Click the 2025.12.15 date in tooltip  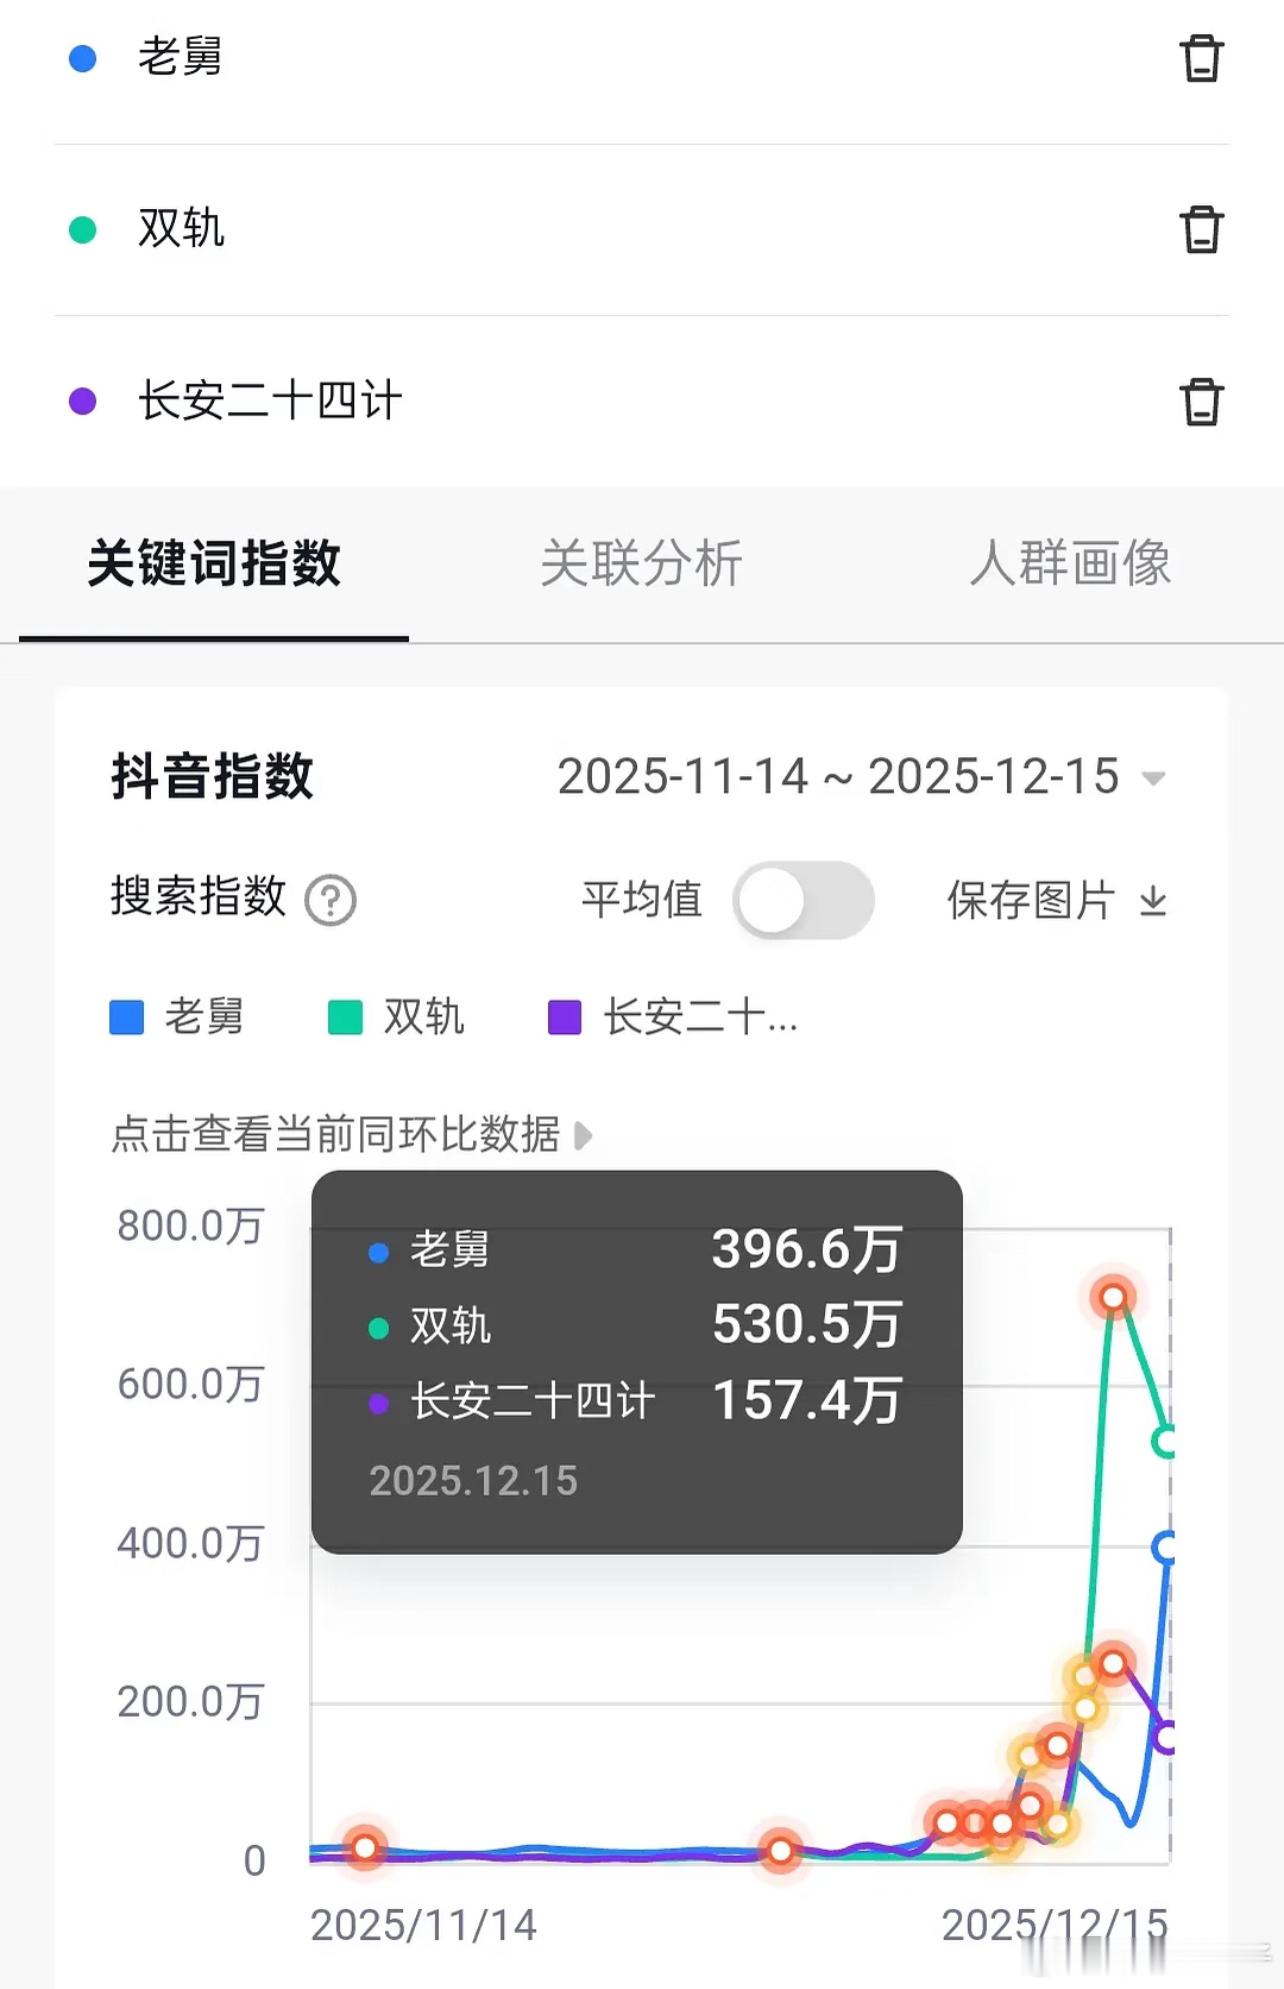(473, 1481)
